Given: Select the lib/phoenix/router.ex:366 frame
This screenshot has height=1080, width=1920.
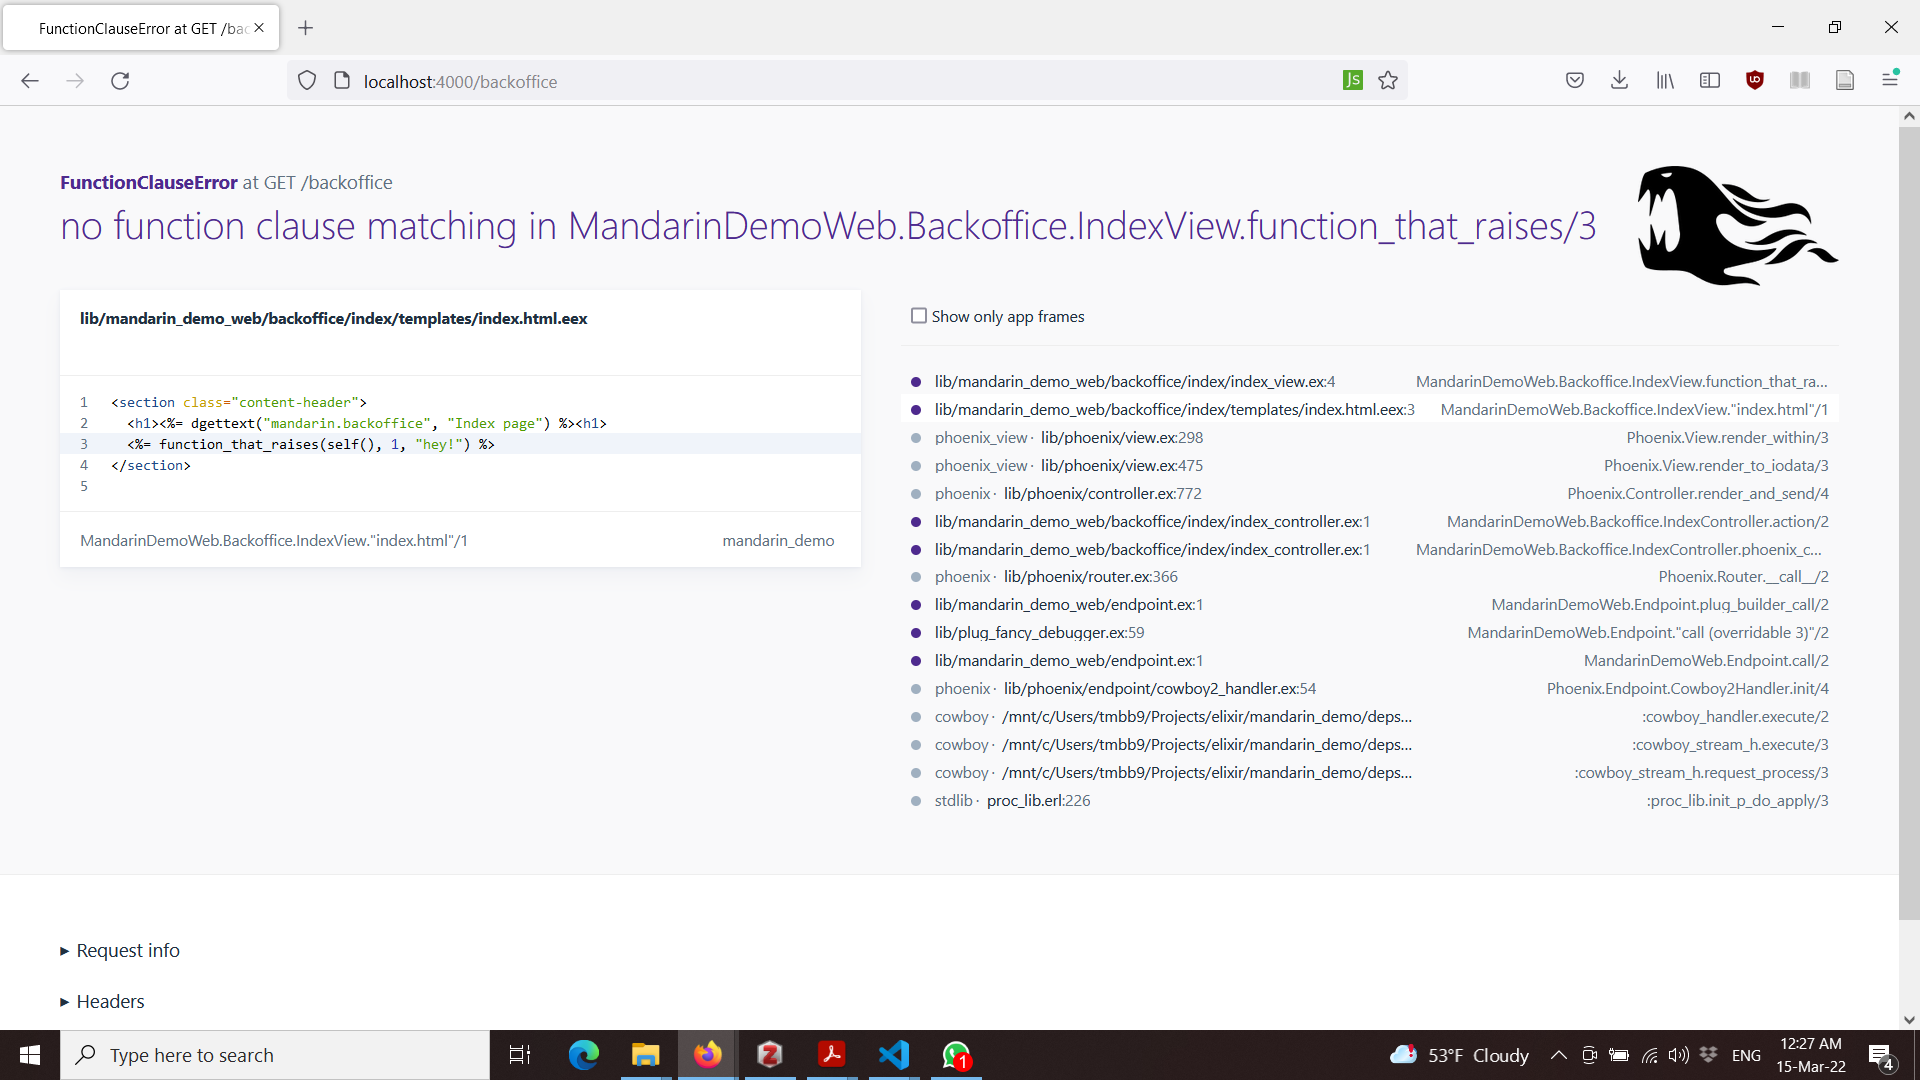Looking at the screenshot, I should [x=1090, y=577].
